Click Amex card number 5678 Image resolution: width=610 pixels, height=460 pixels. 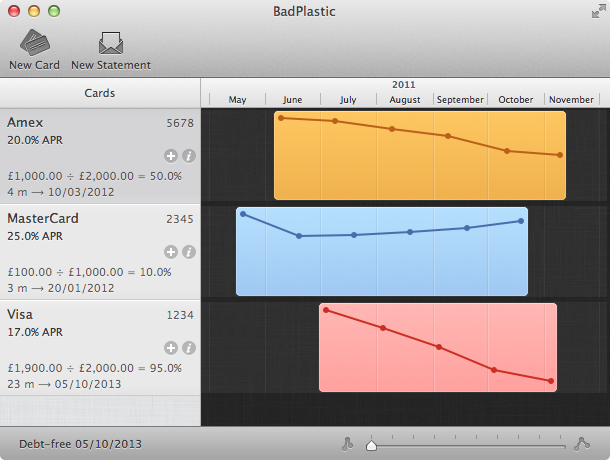point(180,123)
